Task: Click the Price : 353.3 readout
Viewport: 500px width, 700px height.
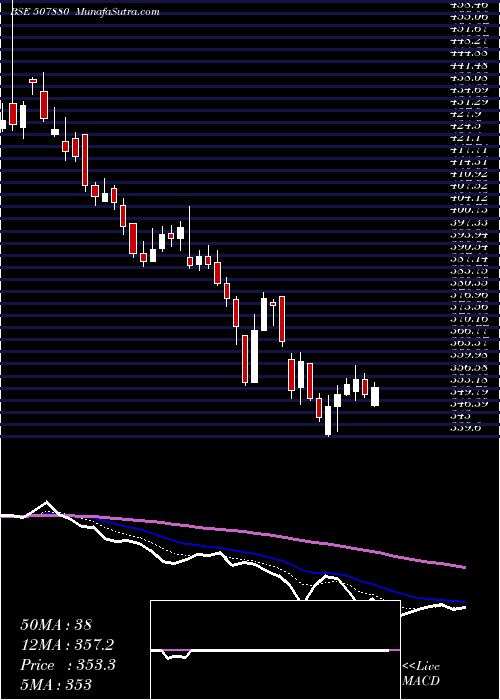Action: pyautogui.click(x=68, y=665)
